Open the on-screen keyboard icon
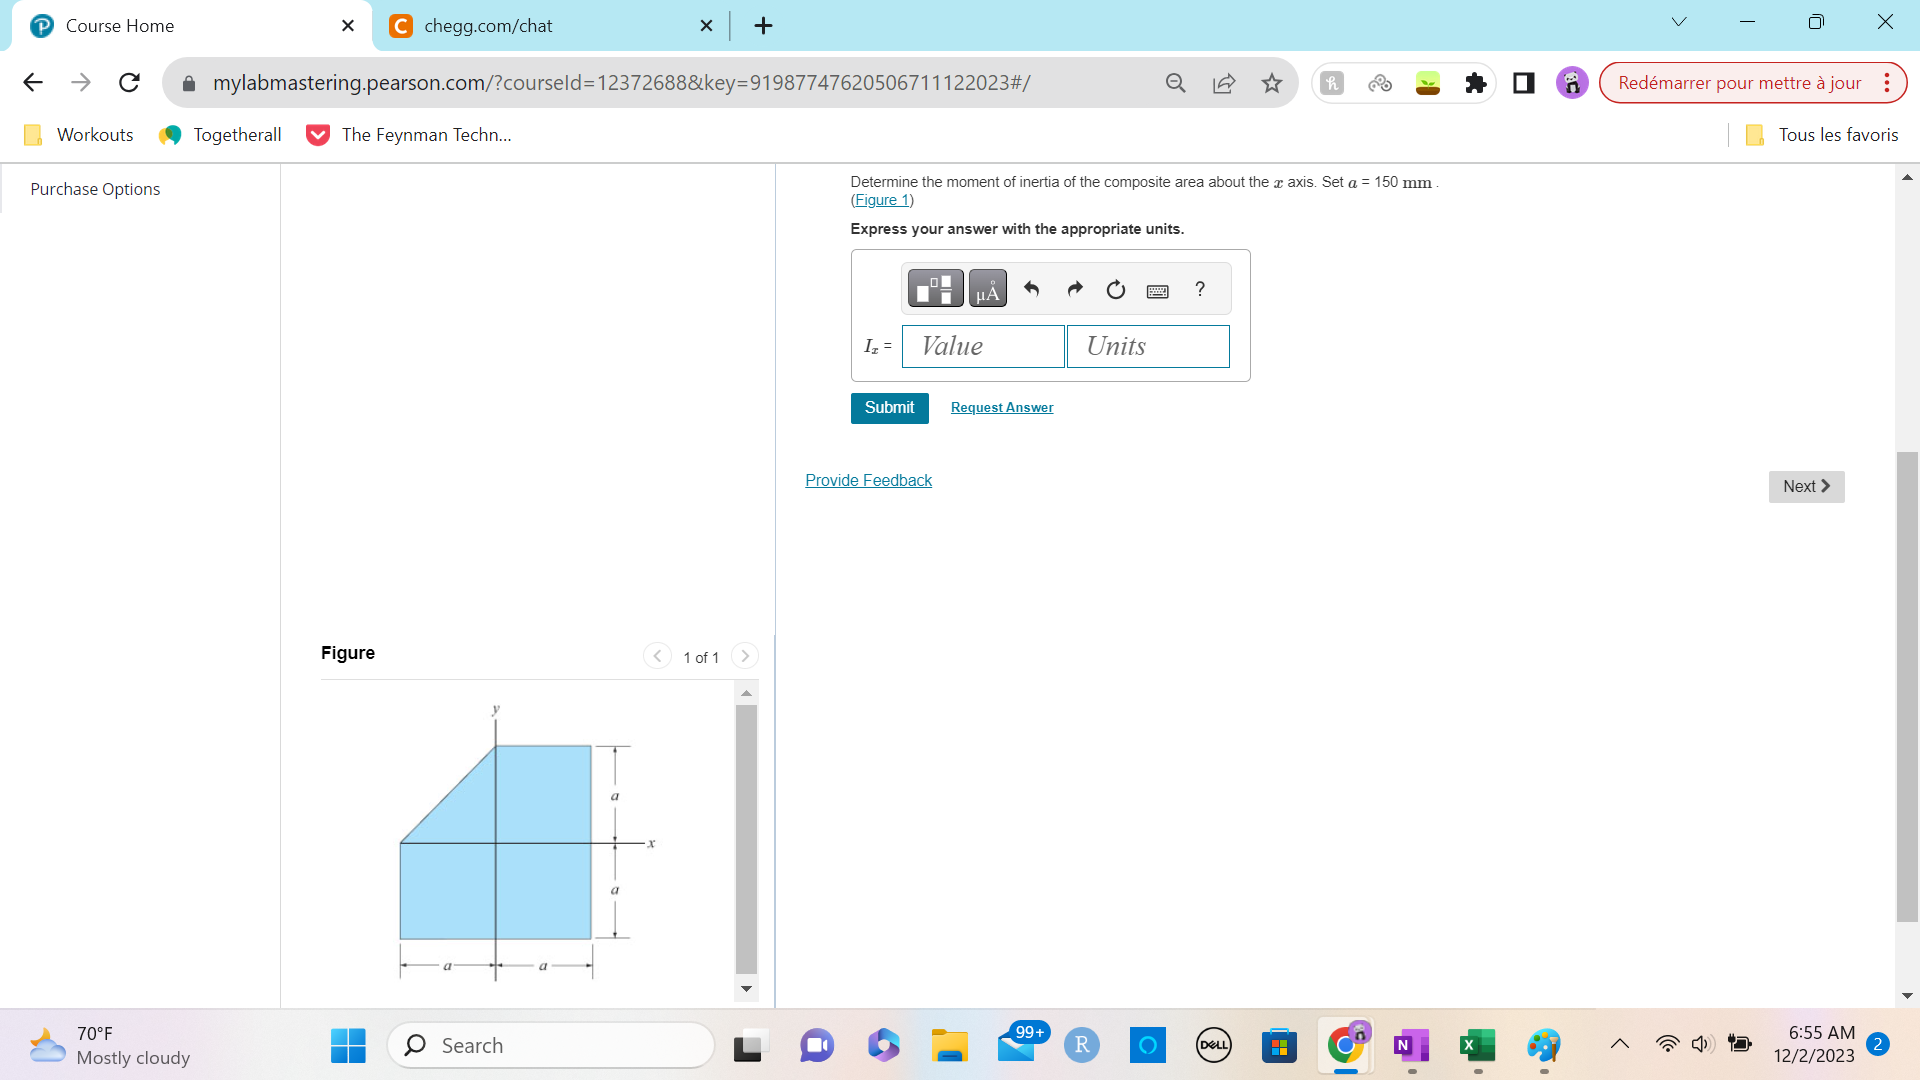The width and height of the screenshot is (1920, 1080). (1157, 290)
